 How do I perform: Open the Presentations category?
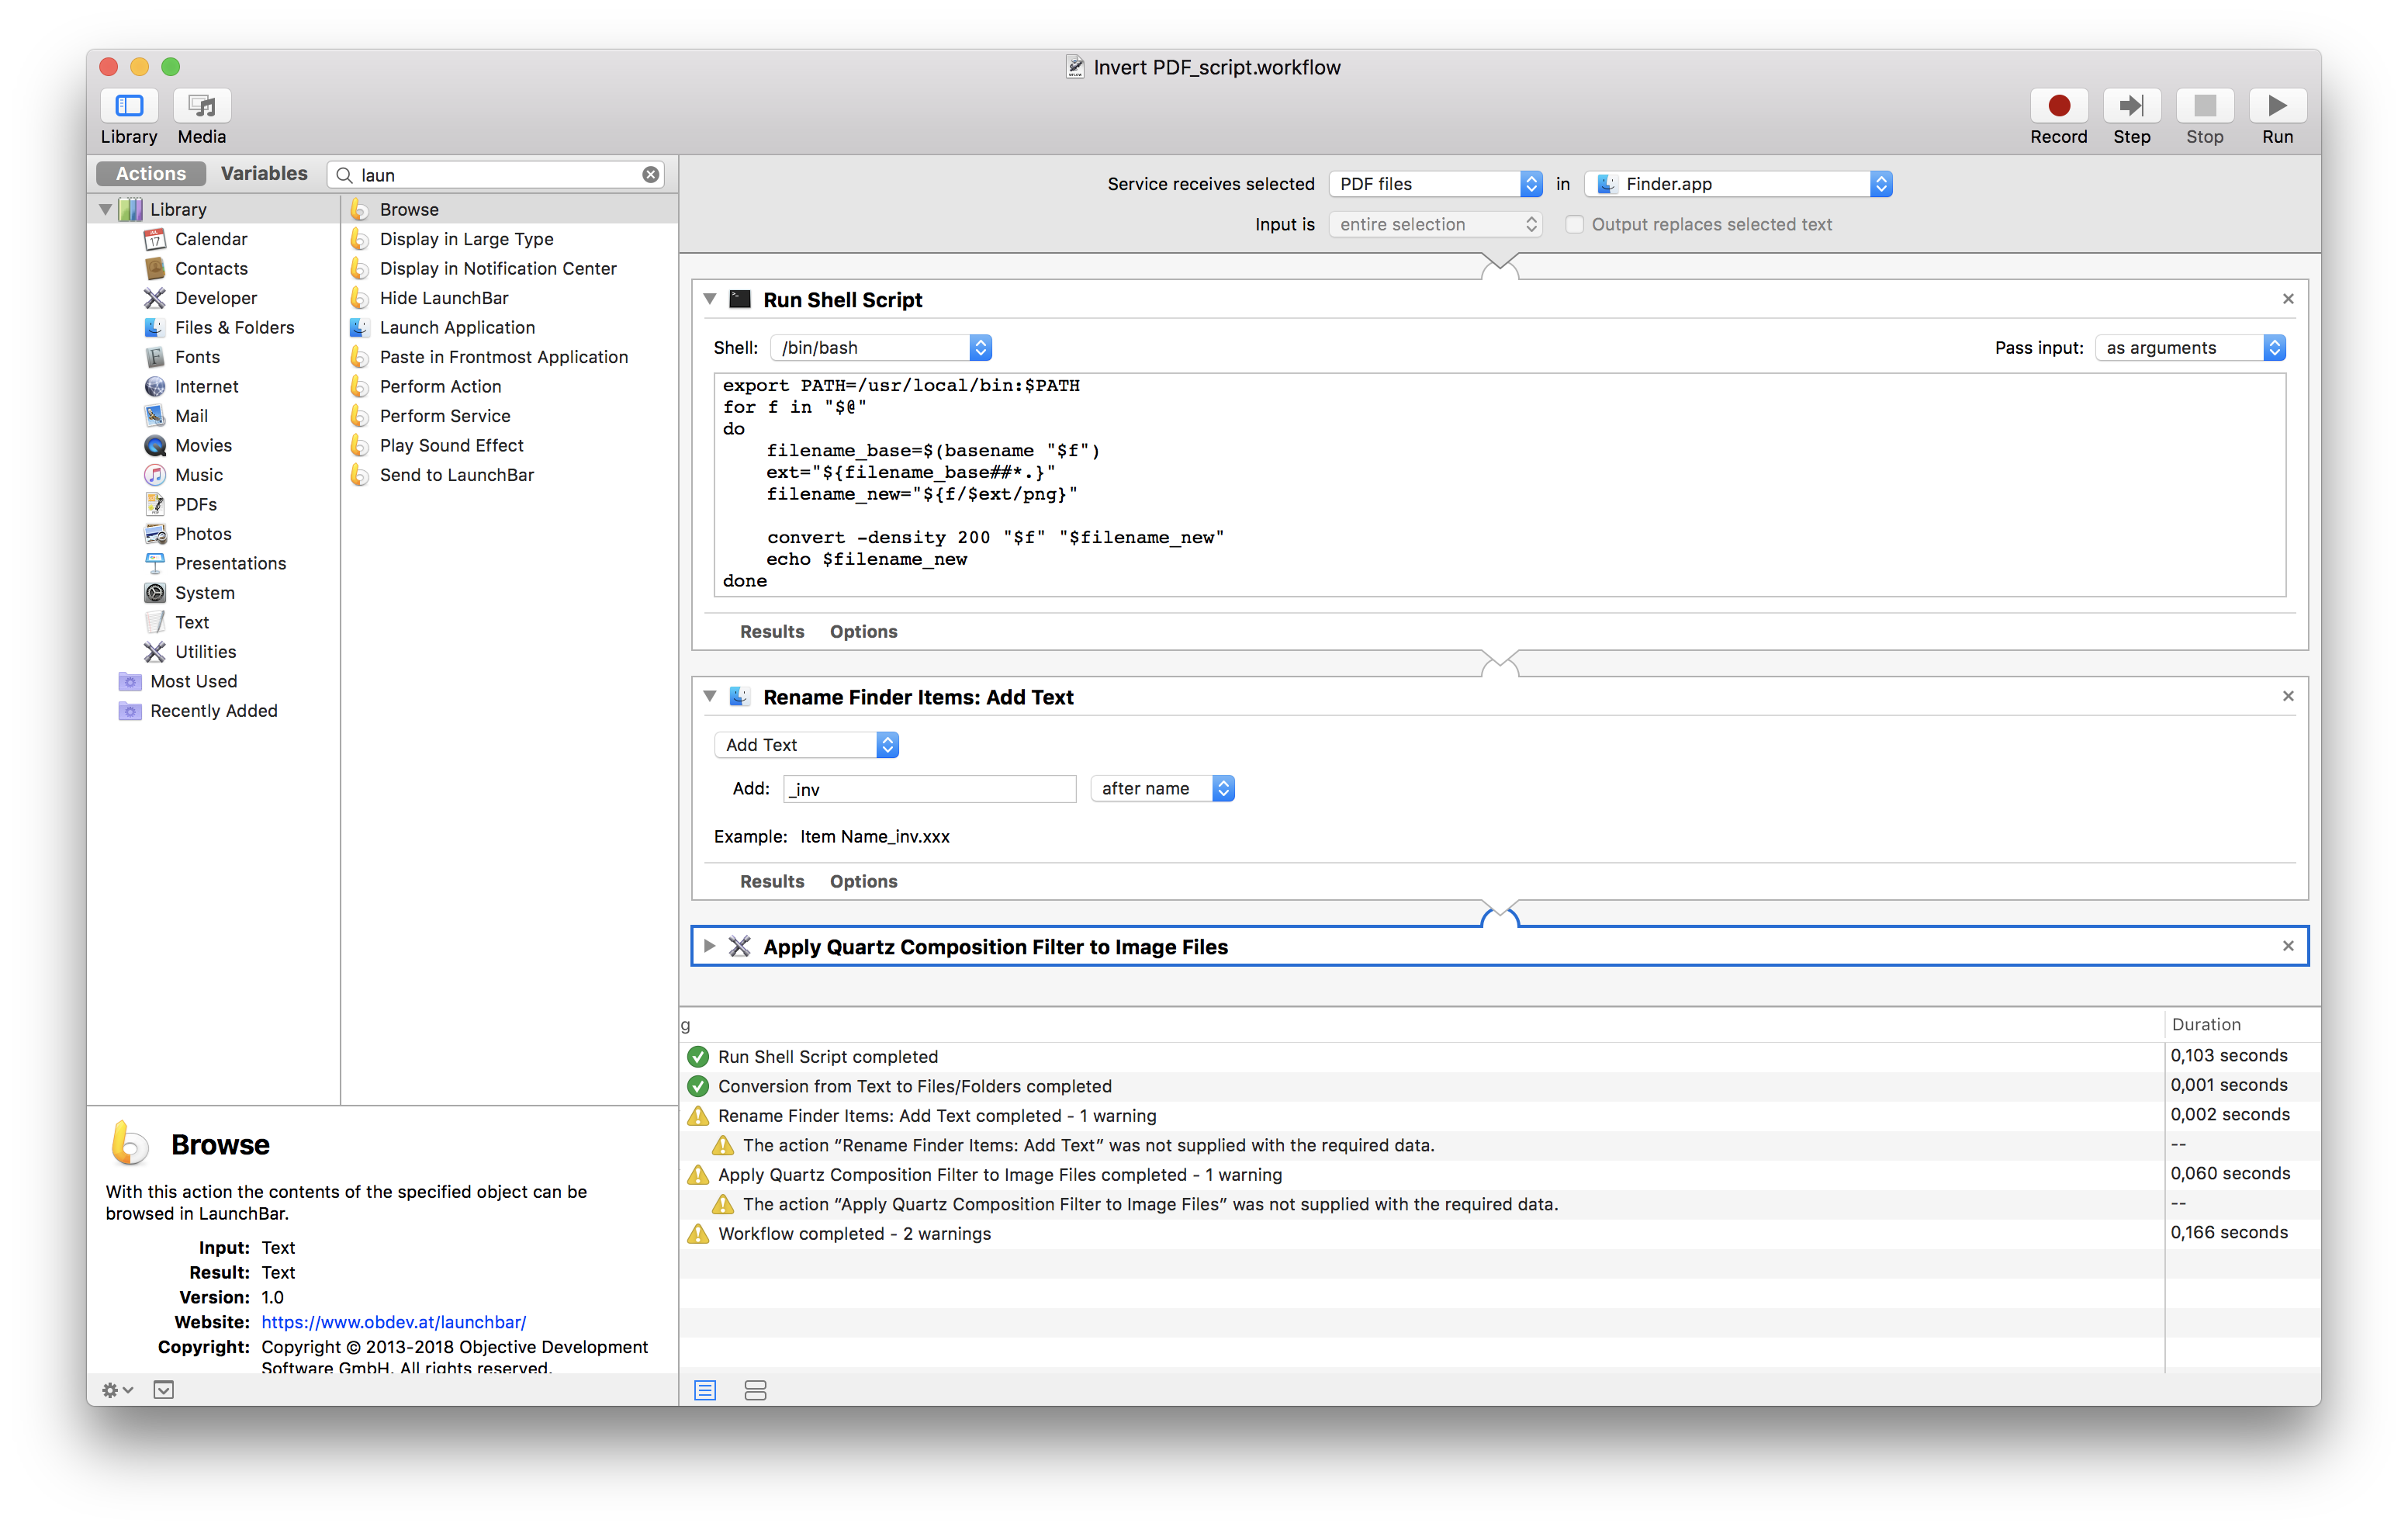[230, 563]
